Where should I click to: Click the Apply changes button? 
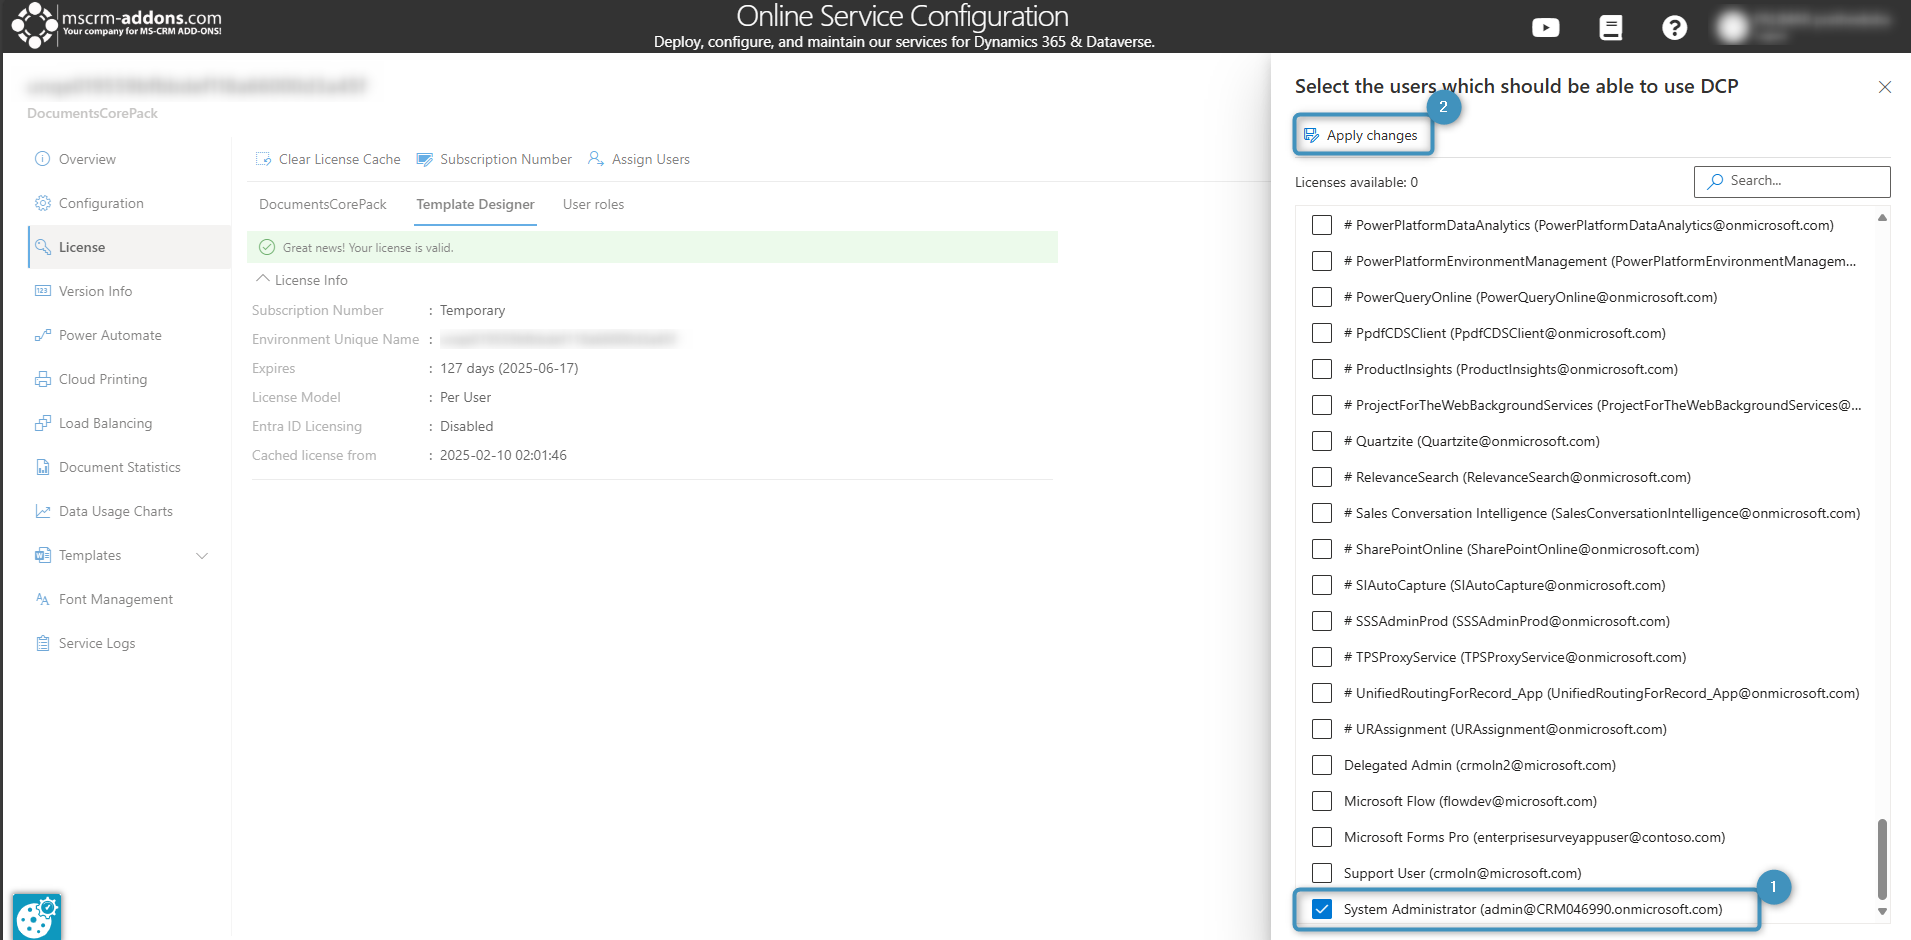pyautogui.click(x=1362, y=135)
